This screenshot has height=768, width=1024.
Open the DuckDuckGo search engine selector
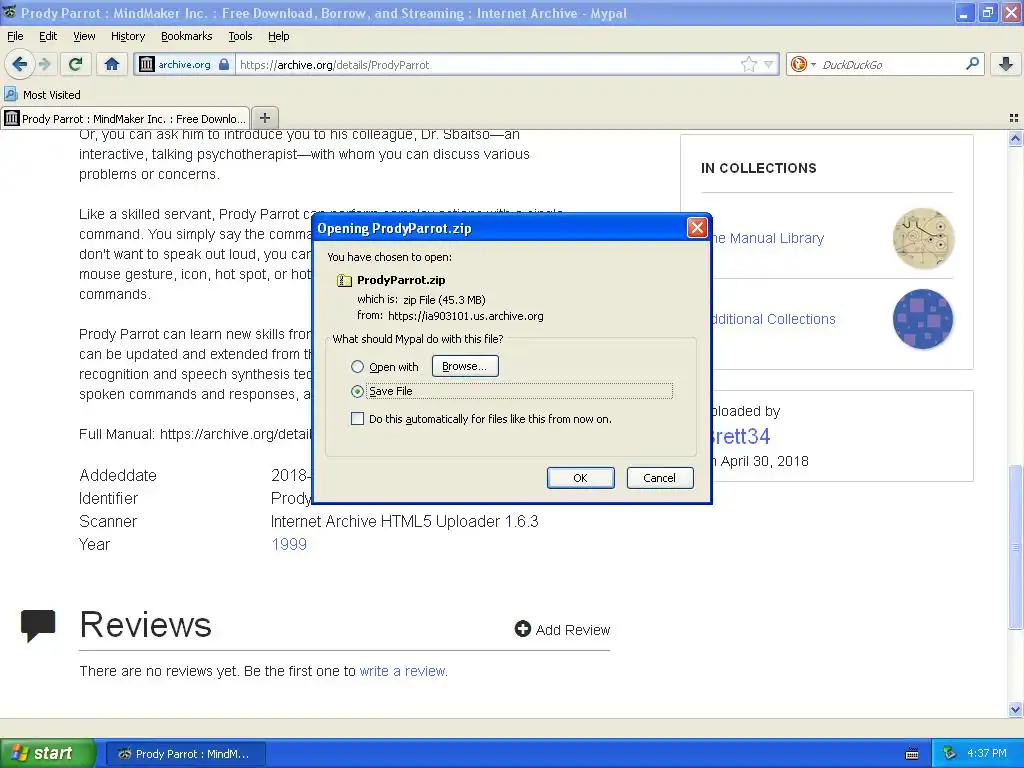(x=803, y=64)
